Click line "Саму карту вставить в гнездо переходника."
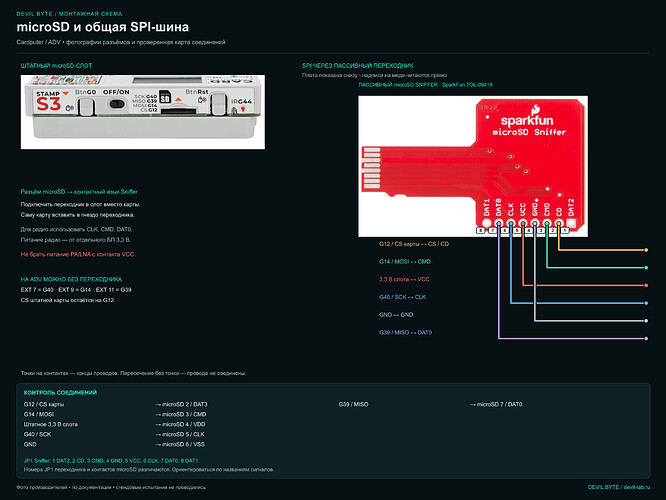 coord(78,215)
